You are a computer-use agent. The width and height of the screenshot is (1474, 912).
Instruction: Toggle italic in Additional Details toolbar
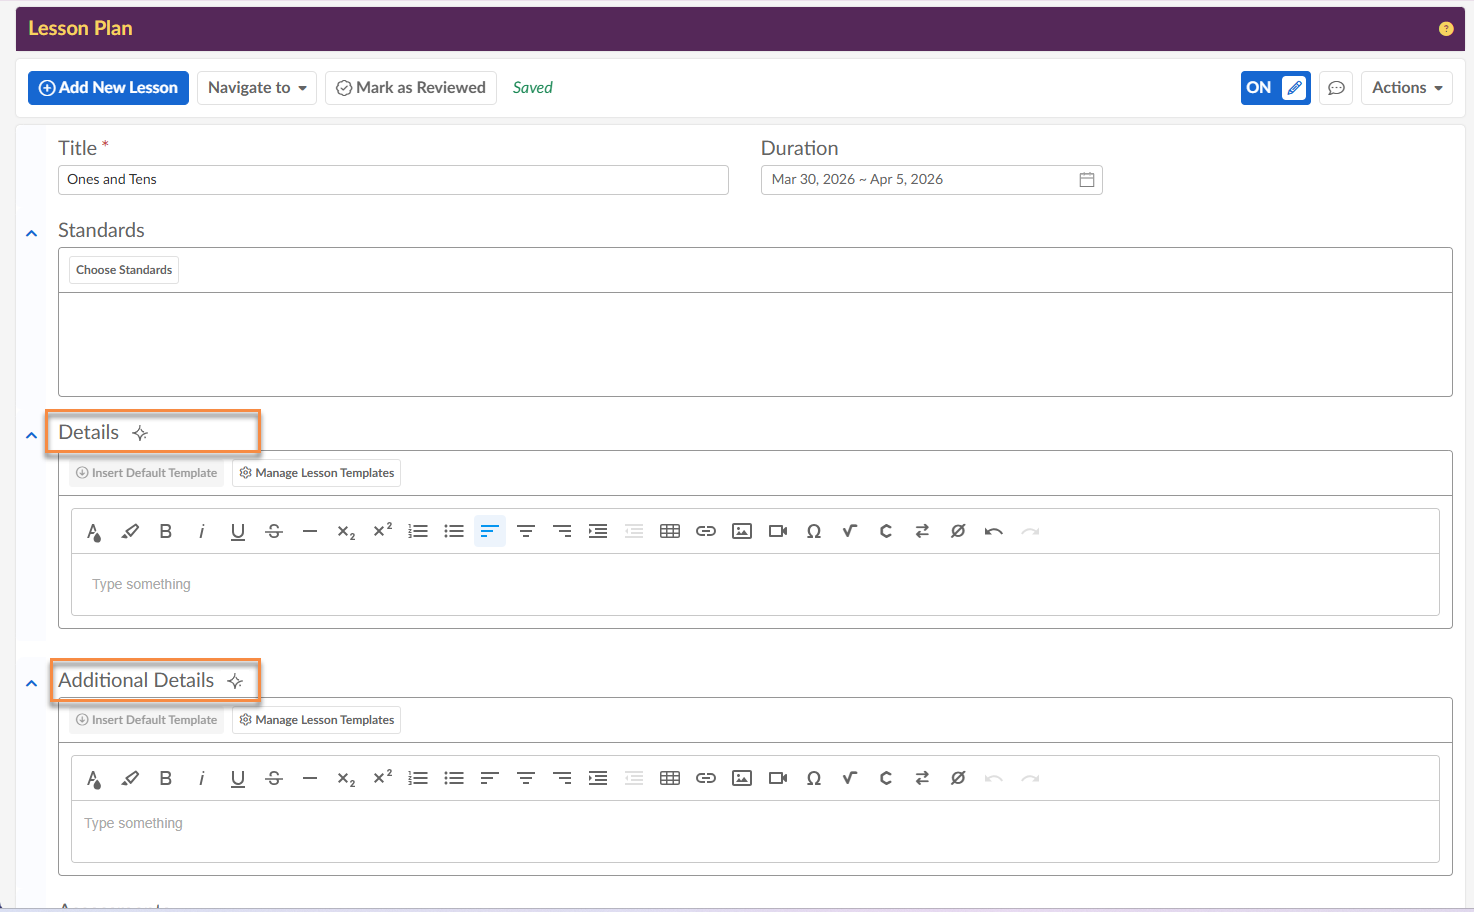tap(202, 778)
